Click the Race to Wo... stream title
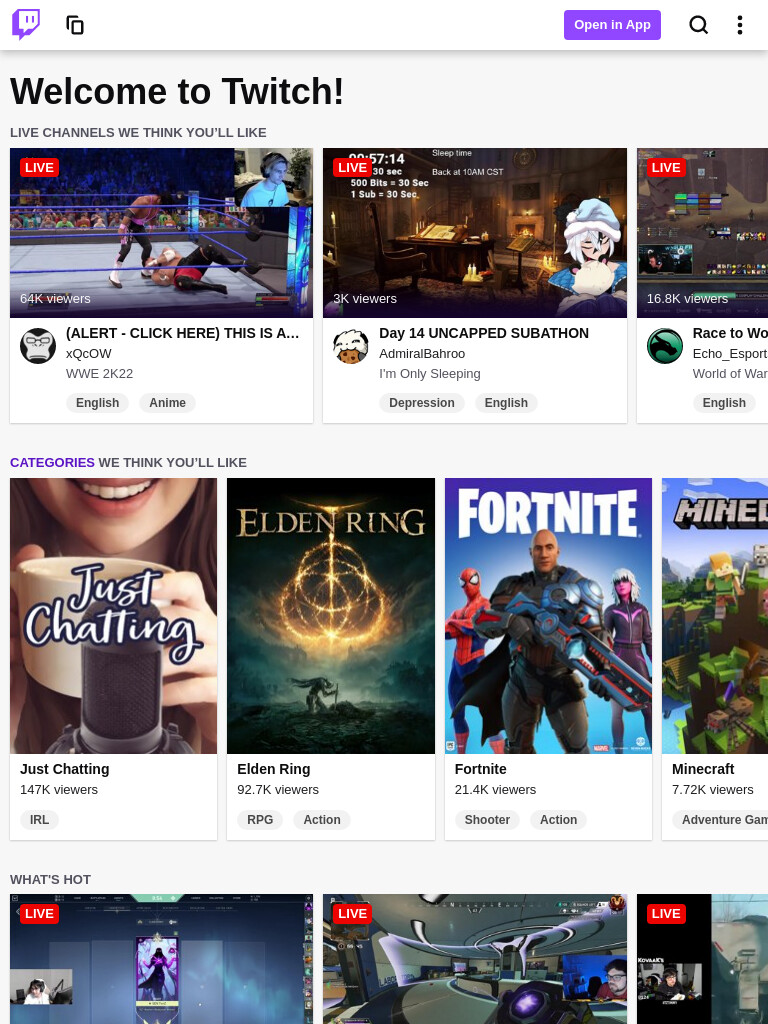Viewport: 768px width, 1024px height. [730, 333]
